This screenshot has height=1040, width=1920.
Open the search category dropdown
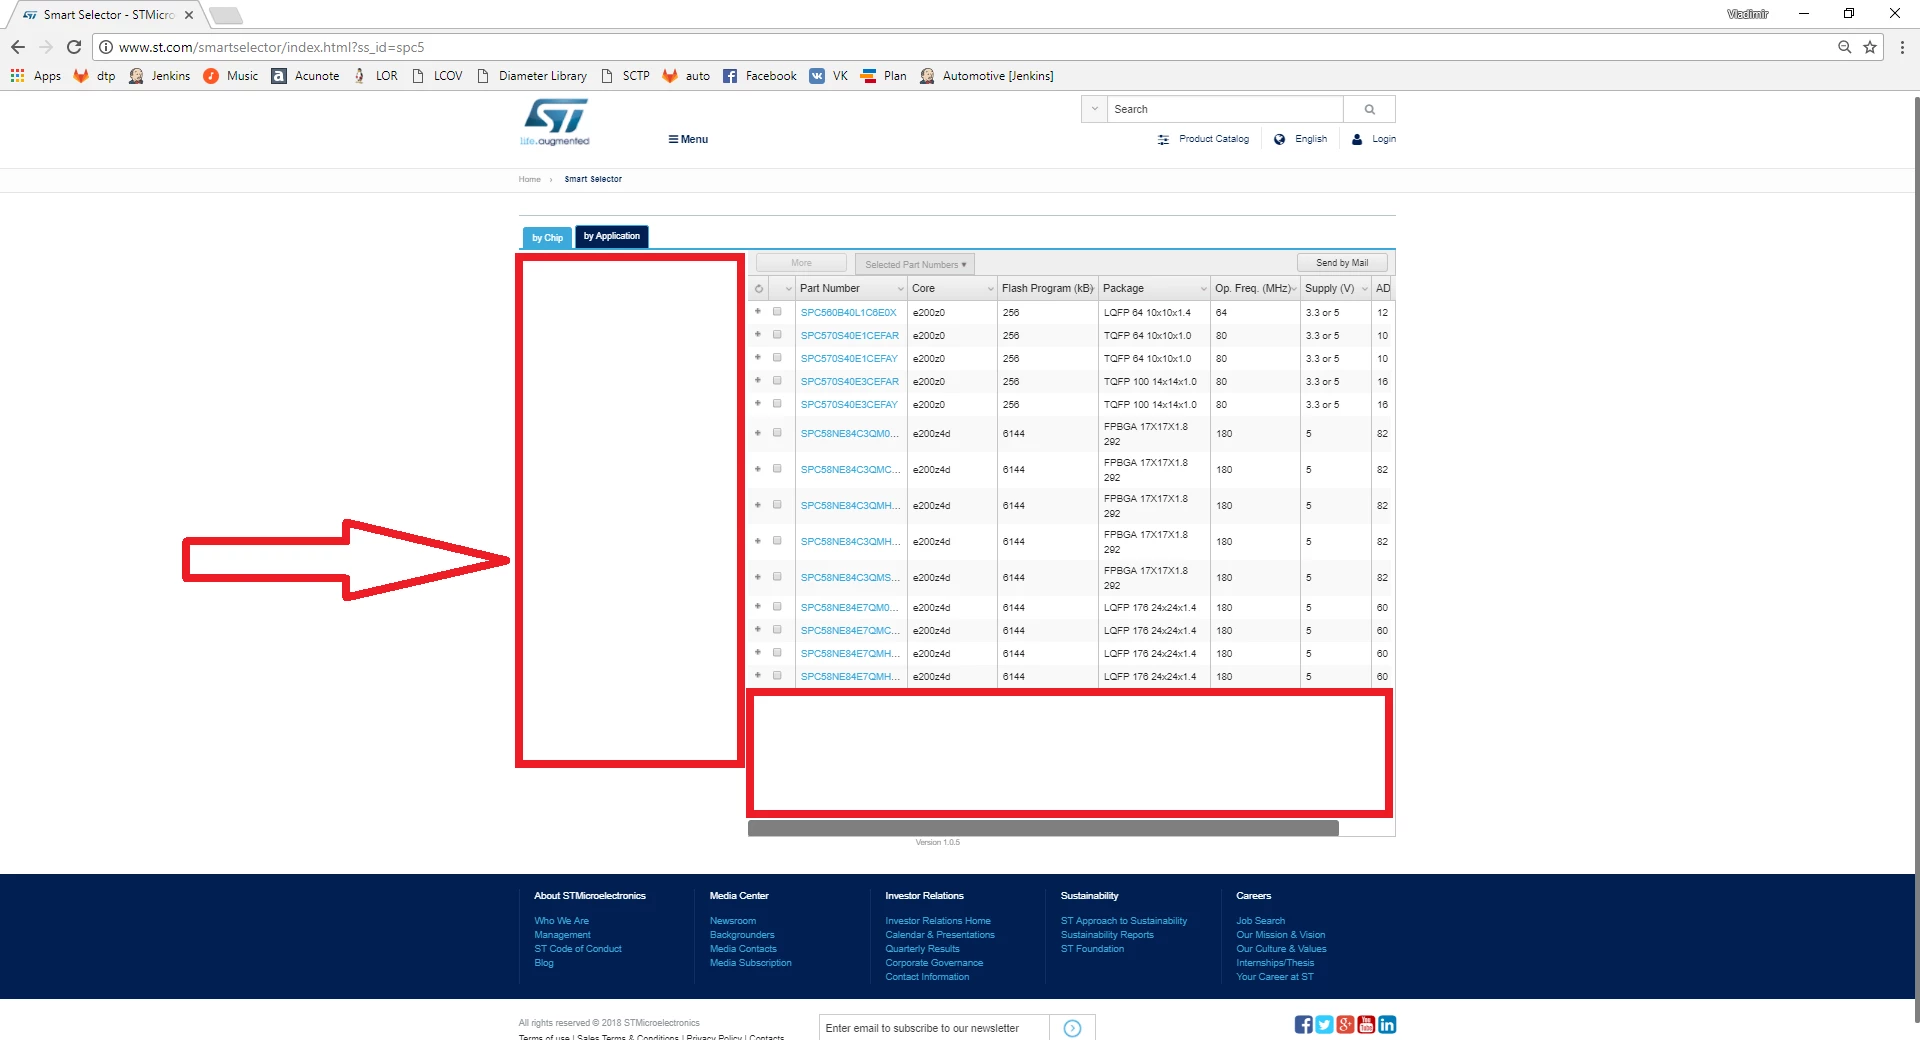(1094, 109)
